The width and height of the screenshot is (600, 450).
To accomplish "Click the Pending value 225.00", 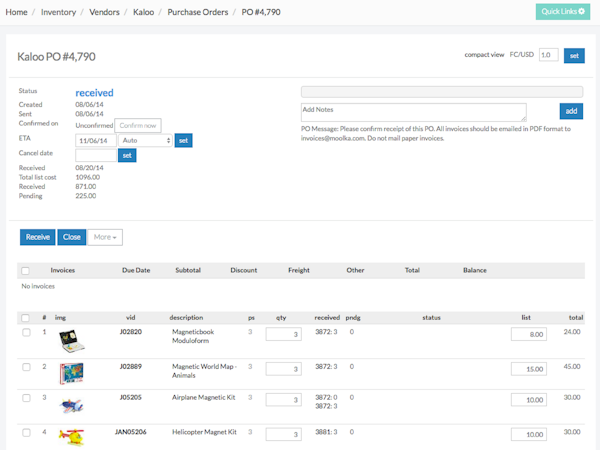I will 86,196.
